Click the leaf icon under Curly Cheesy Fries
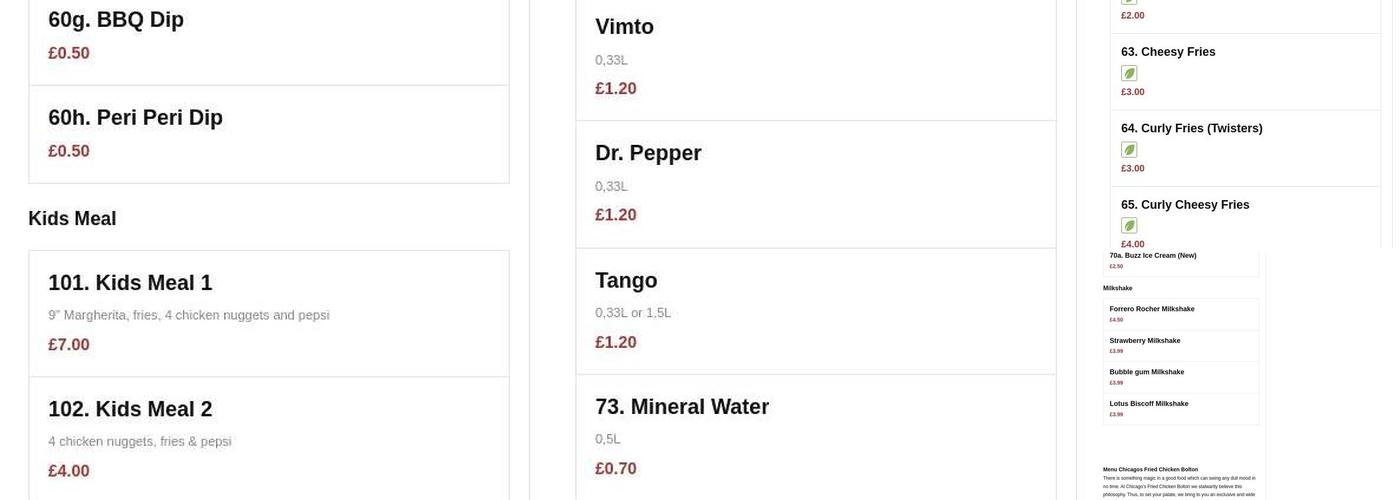 coord(1129,226)
